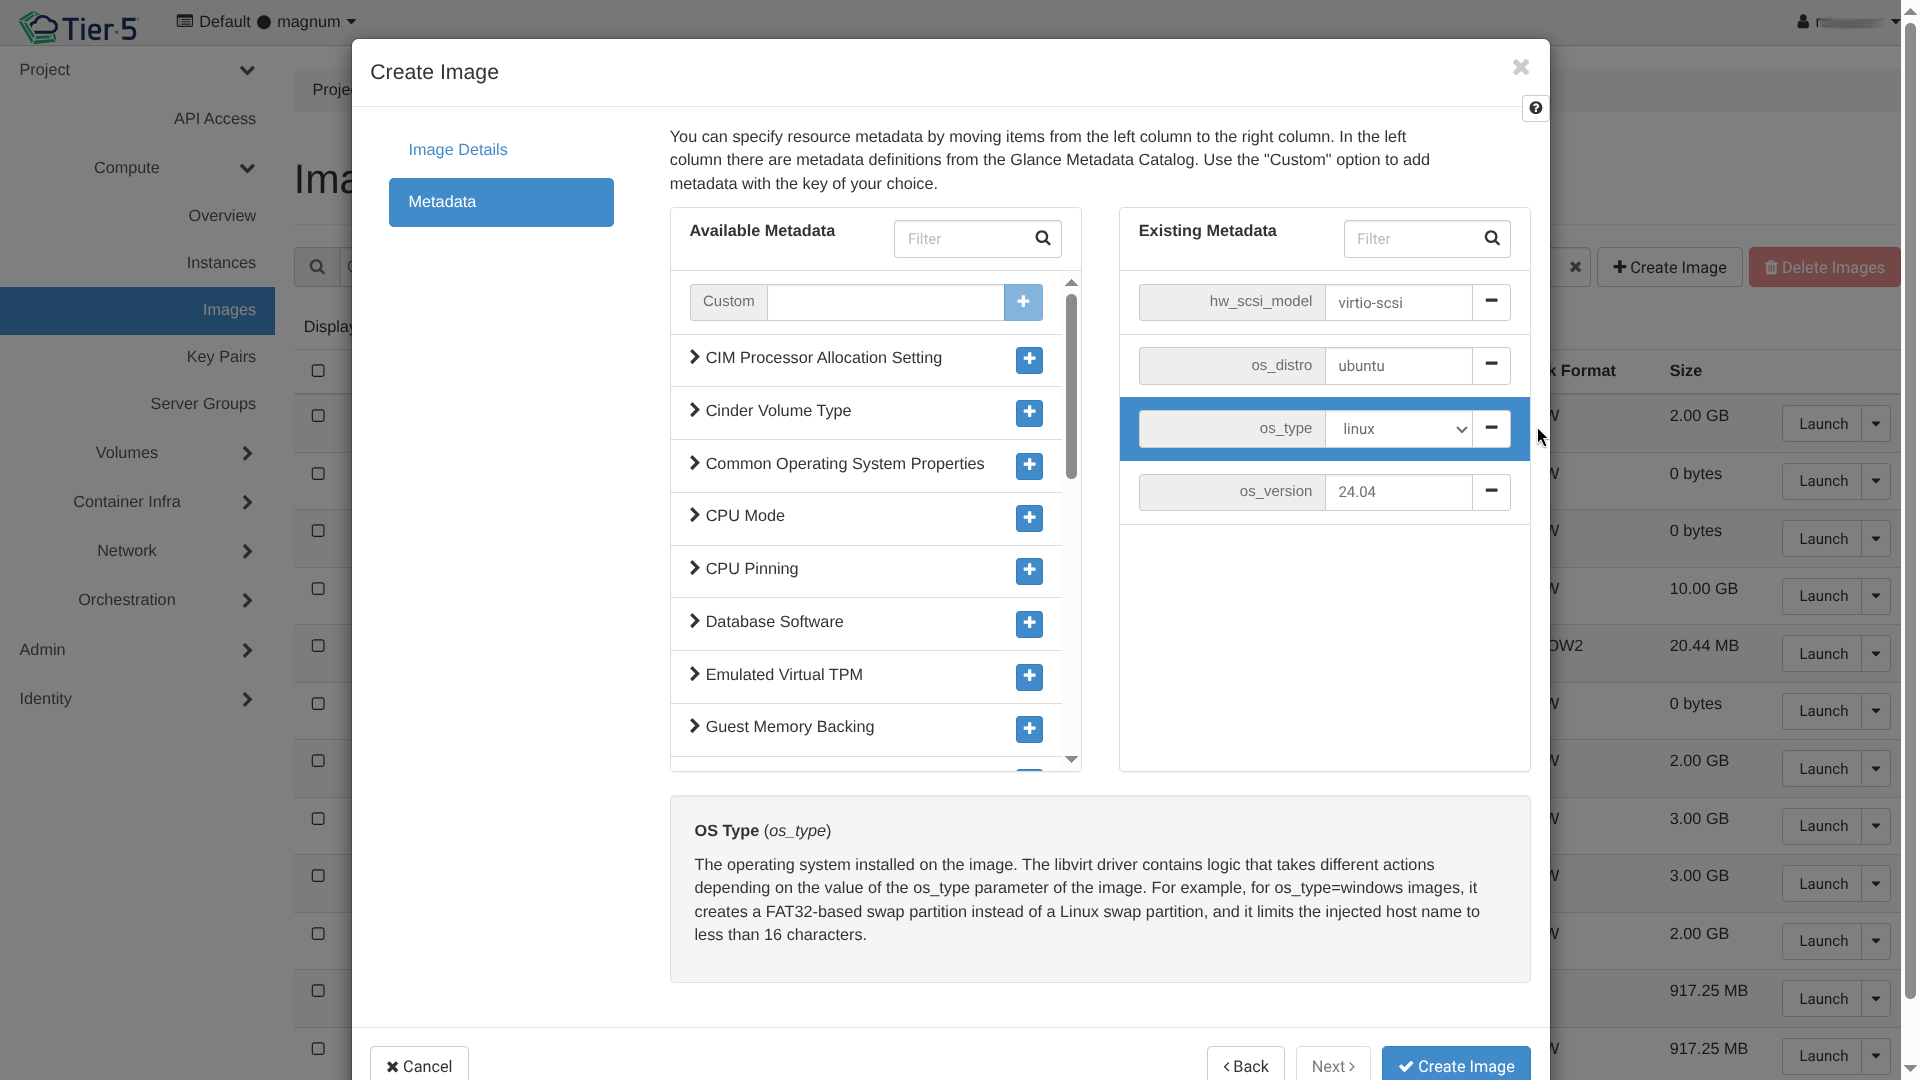Remove os_distro metadata with minus button

click(1491, 365)
